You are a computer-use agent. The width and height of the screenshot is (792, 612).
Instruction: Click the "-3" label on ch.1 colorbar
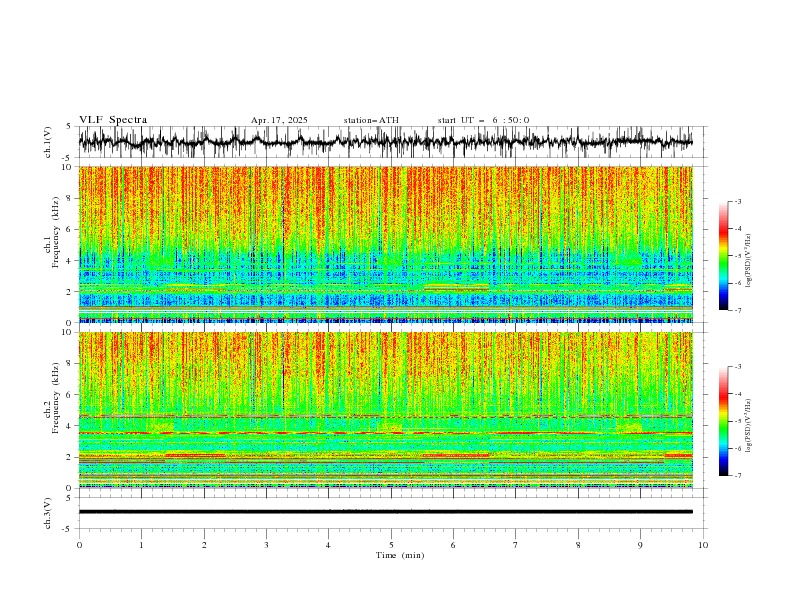tap(737, 201)
